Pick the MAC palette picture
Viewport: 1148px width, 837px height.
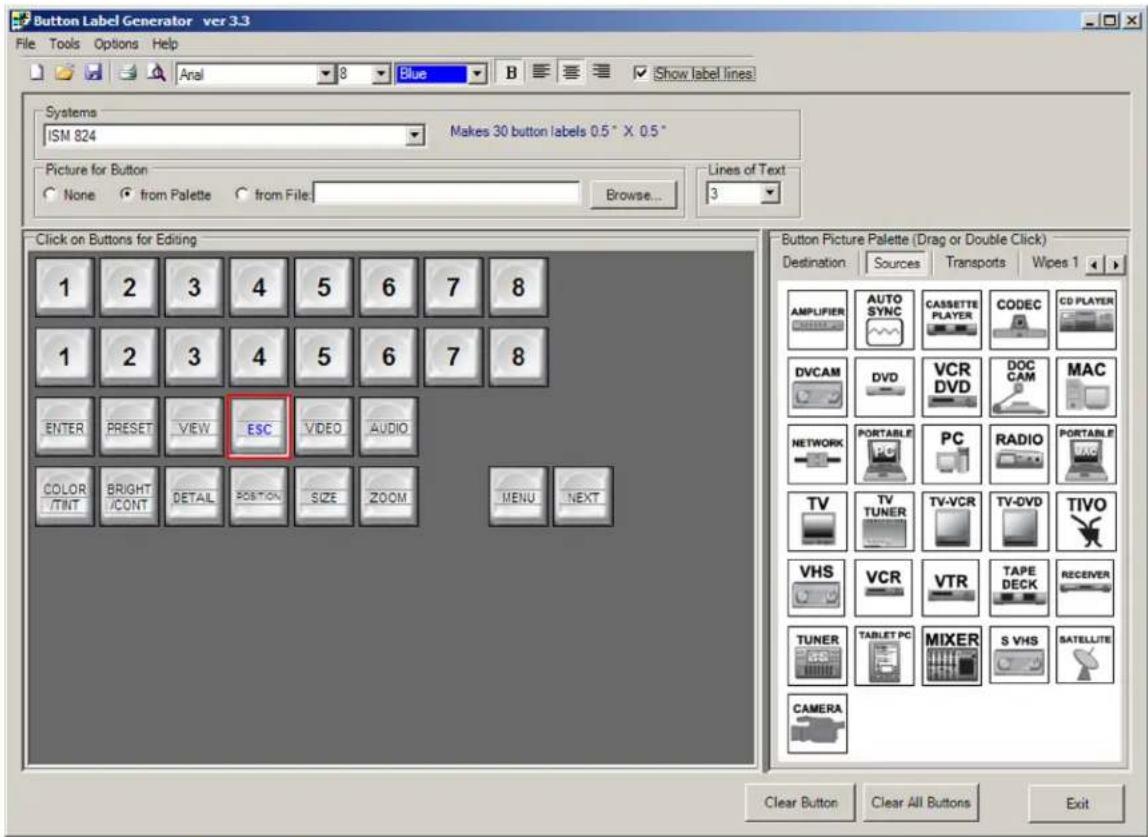pyautogui.click(x=1086, y=387)
